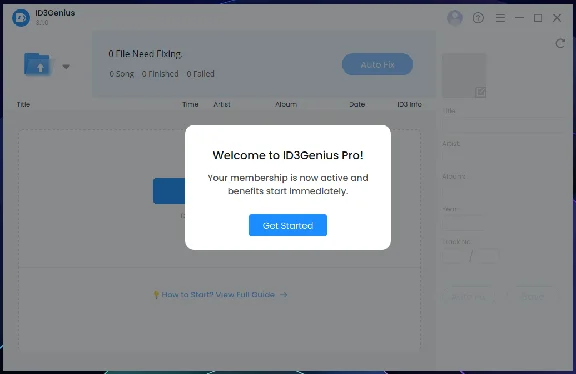576x374 pixels.
Task: Click the Save button in side panel
Action: [x=533, y=296]
